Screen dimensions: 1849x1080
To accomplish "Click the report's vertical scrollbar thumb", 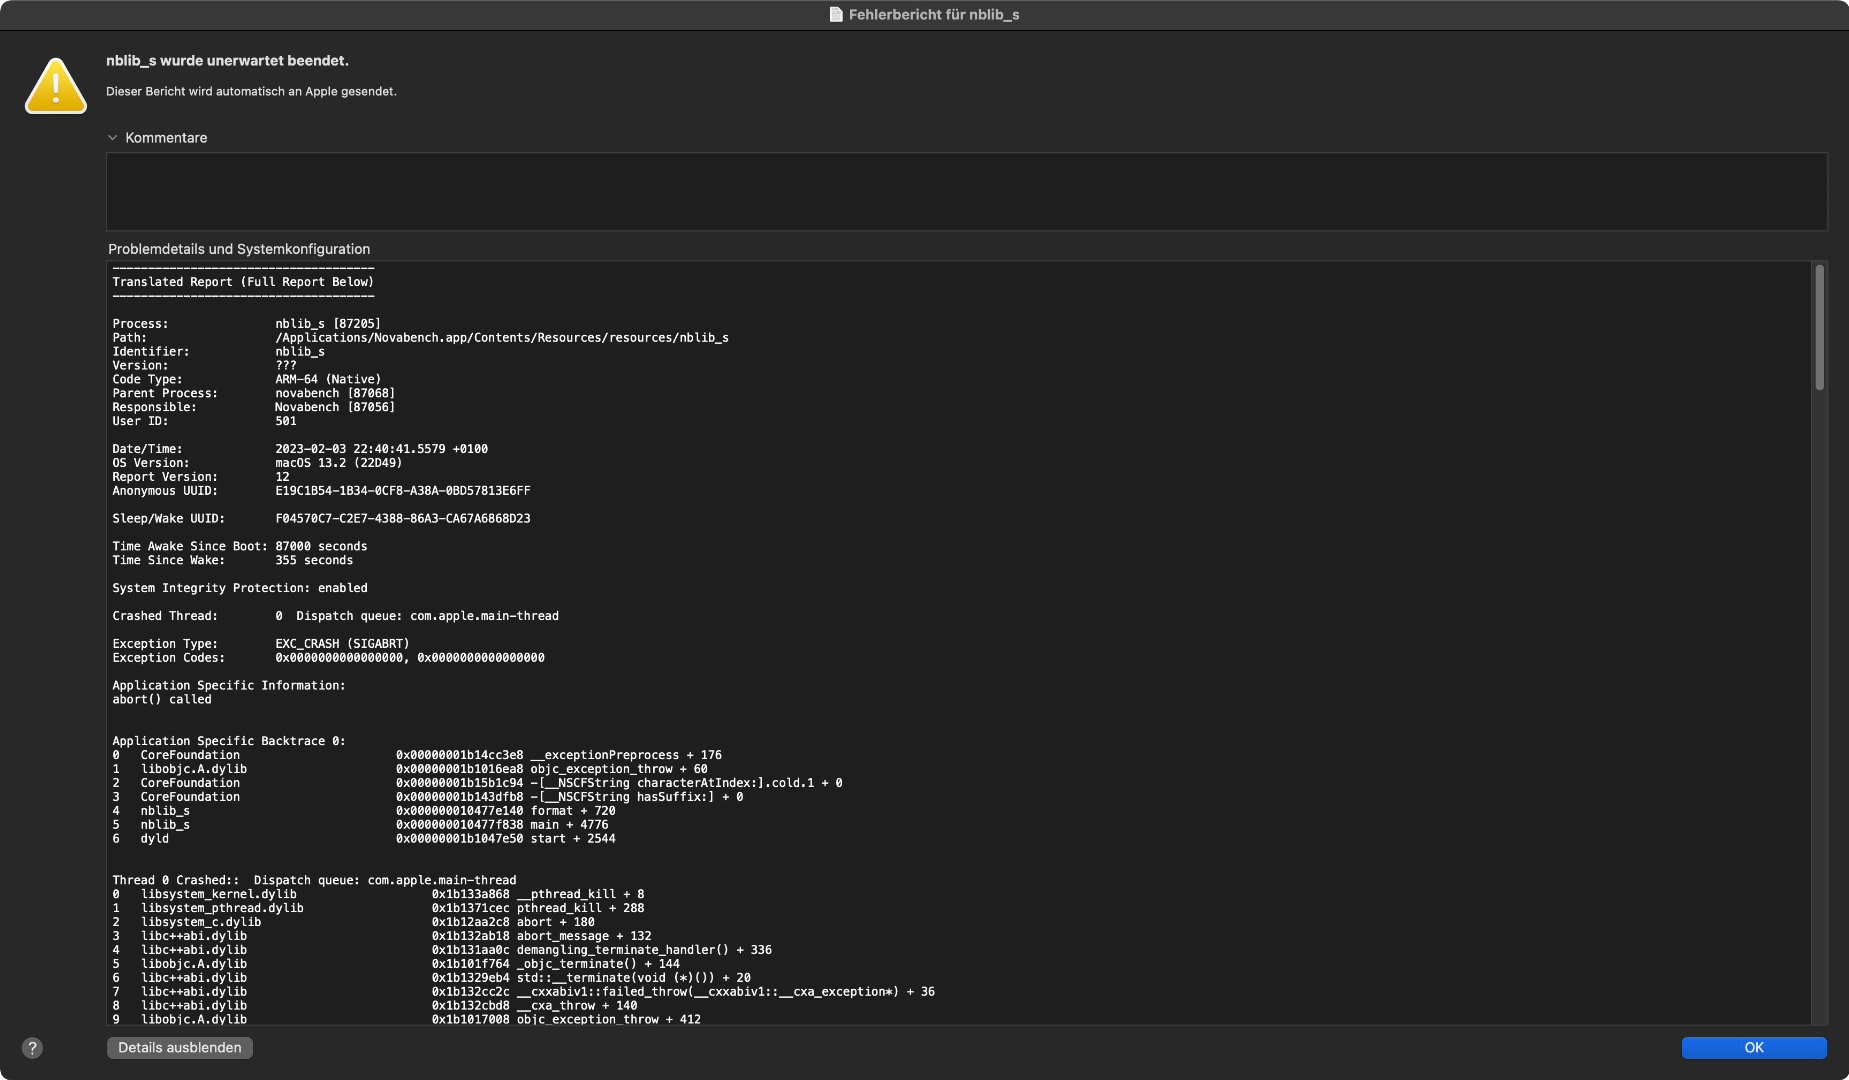I will tap(1819, 327).
